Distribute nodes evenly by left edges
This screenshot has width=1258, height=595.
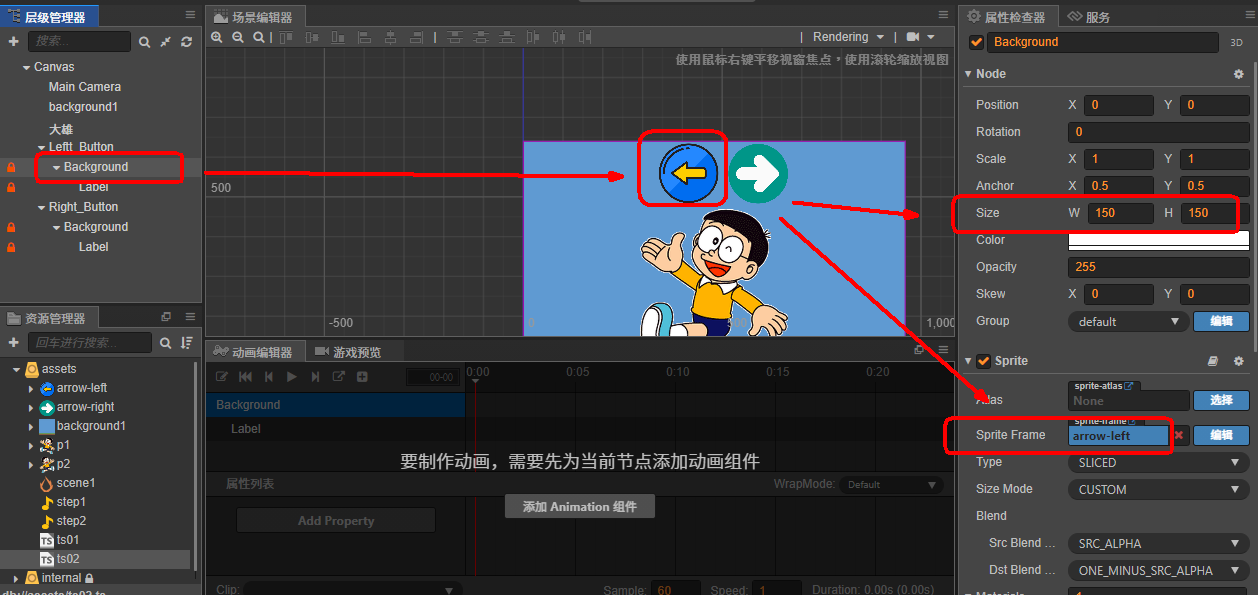pos(533,37)
